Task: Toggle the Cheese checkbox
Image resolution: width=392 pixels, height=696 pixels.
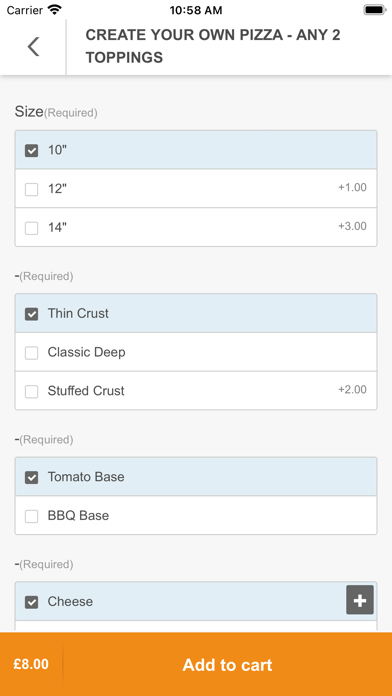Action: point(32,602)
